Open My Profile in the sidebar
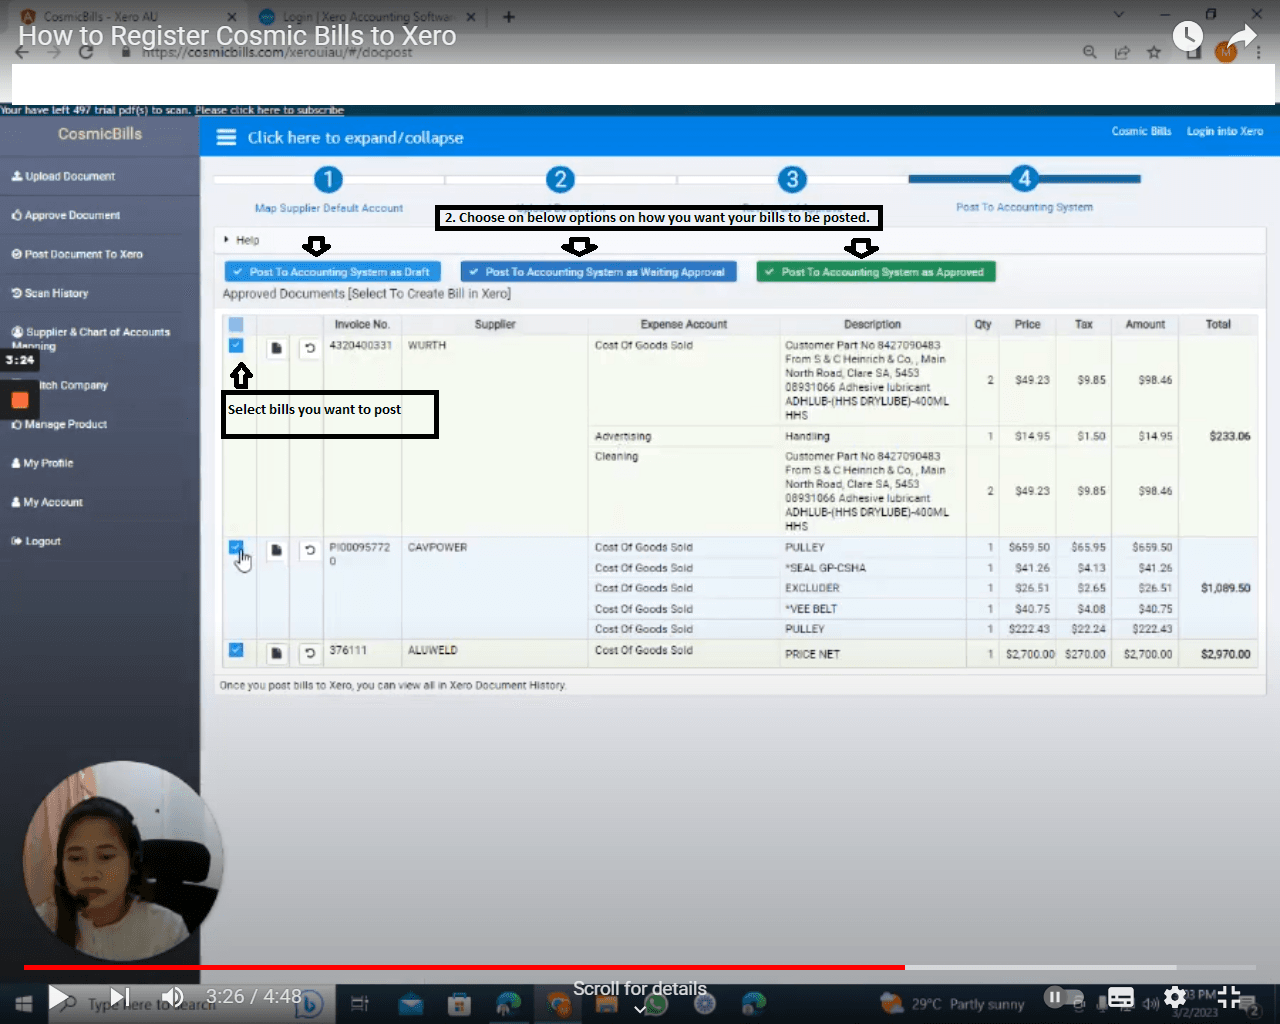Viewport: 1280px width, 1024px height. 42,463
